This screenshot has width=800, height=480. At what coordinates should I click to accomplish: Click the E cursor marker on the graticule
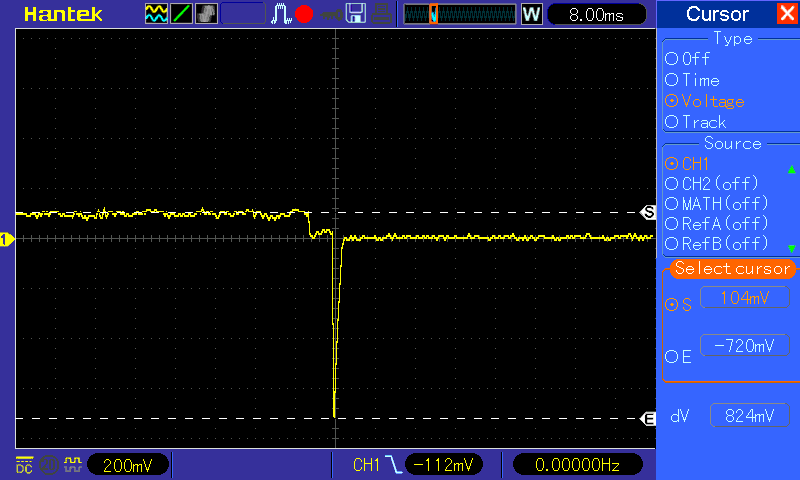[648, 419]
